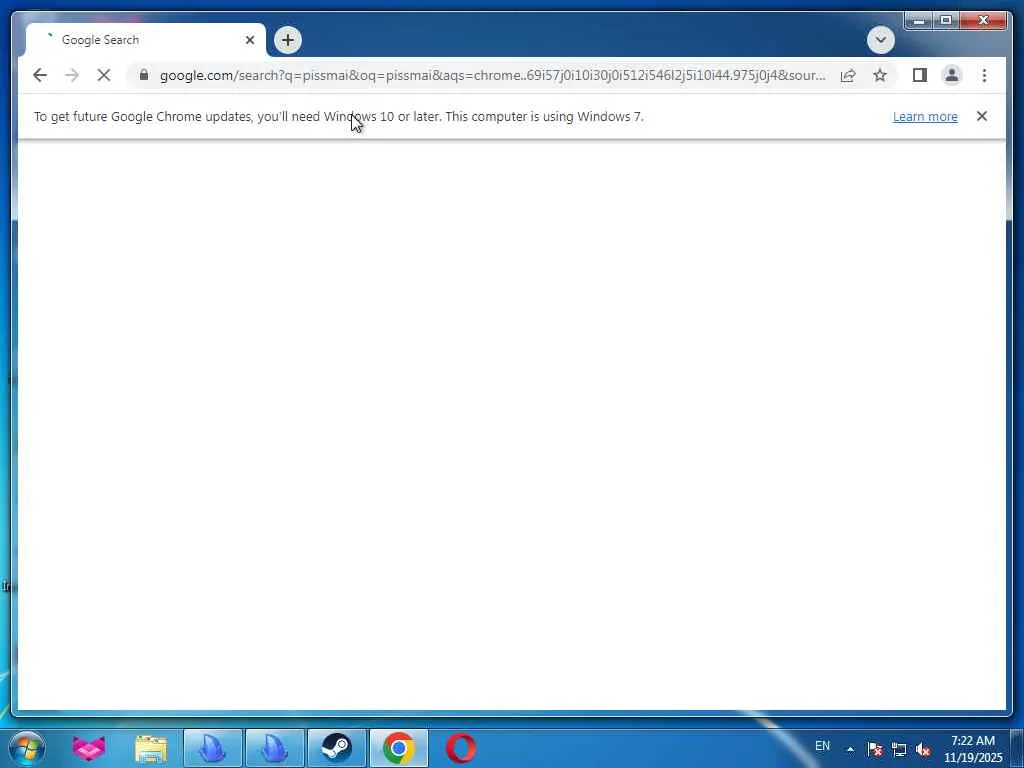1024x768 pixels.
Task: Launch the pink cat-face taskbar app
Action: [89, 748]
